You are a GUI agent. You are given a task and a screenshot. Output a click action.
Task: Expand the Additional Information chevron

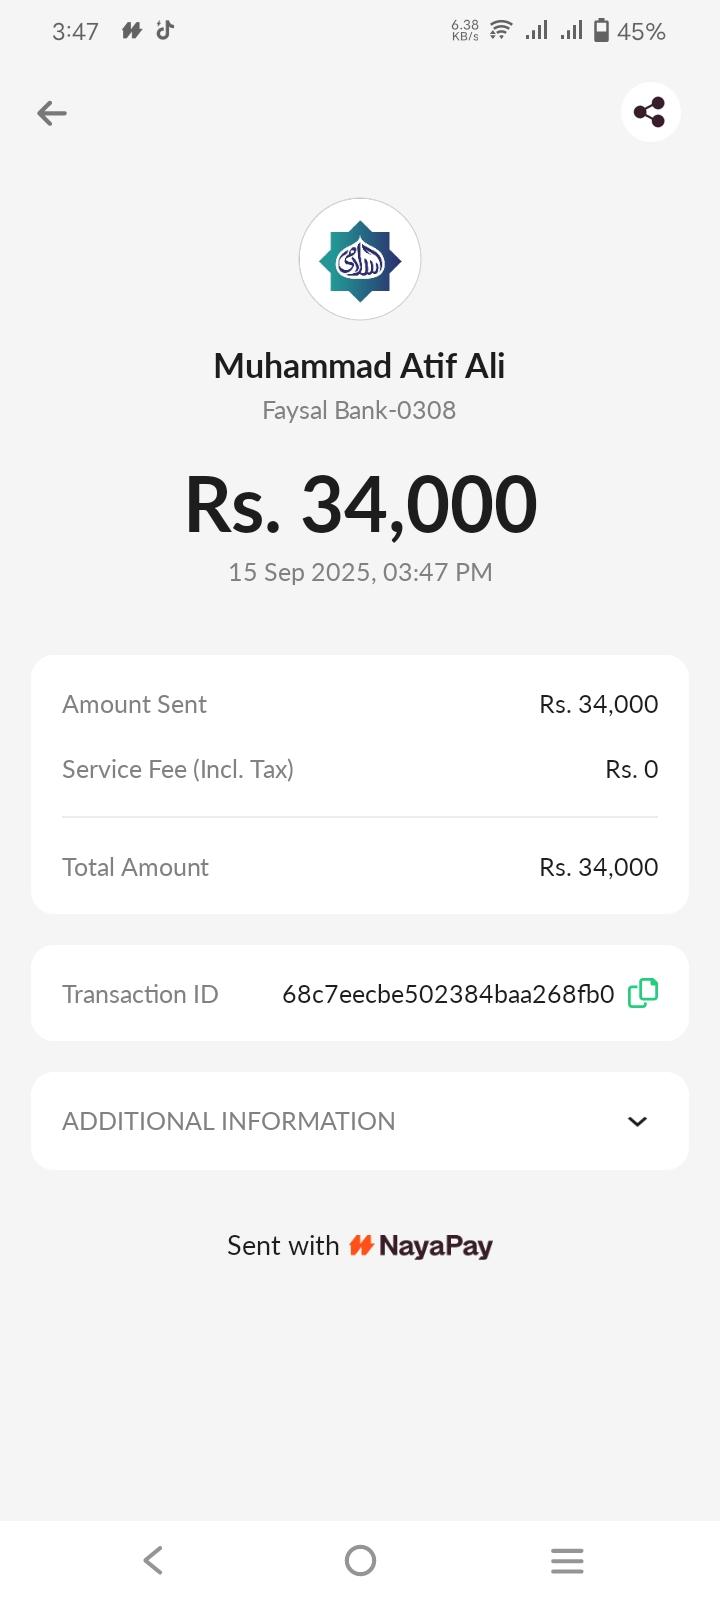click(x=637, y=1121)
